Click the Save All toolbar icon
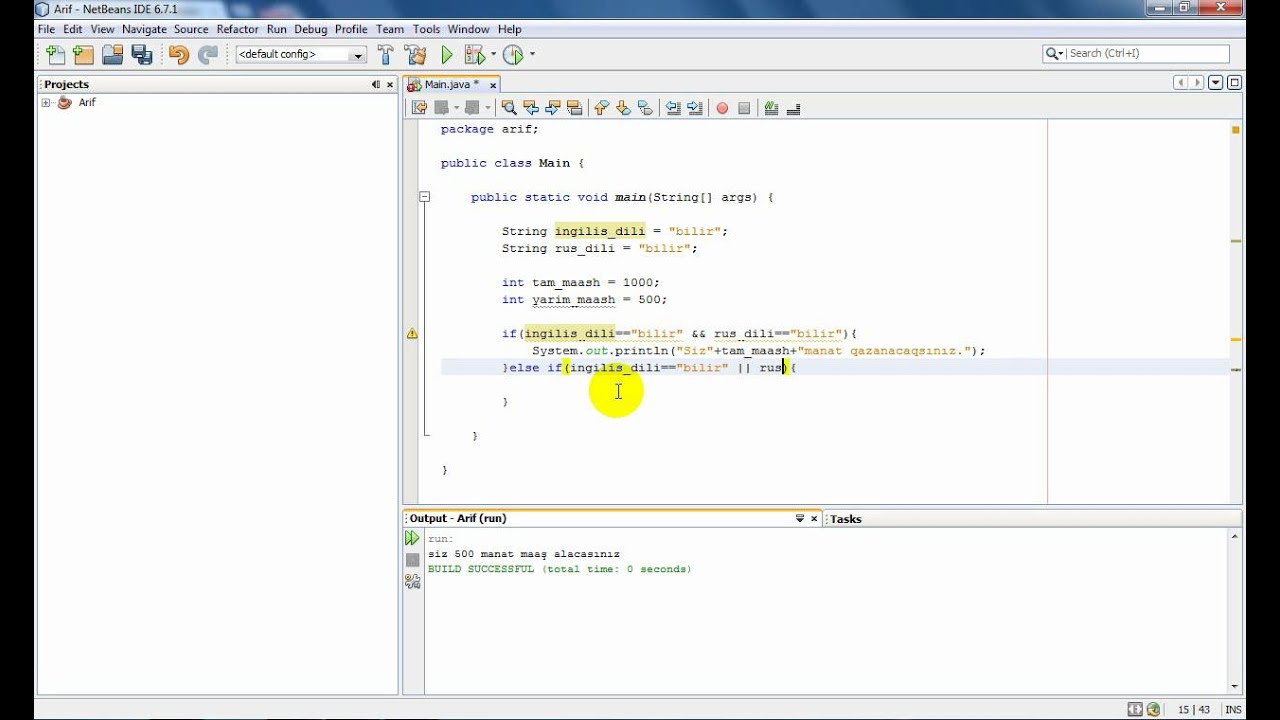The width and height of the screenshot is (1280, 720). [x=141, y=55]
